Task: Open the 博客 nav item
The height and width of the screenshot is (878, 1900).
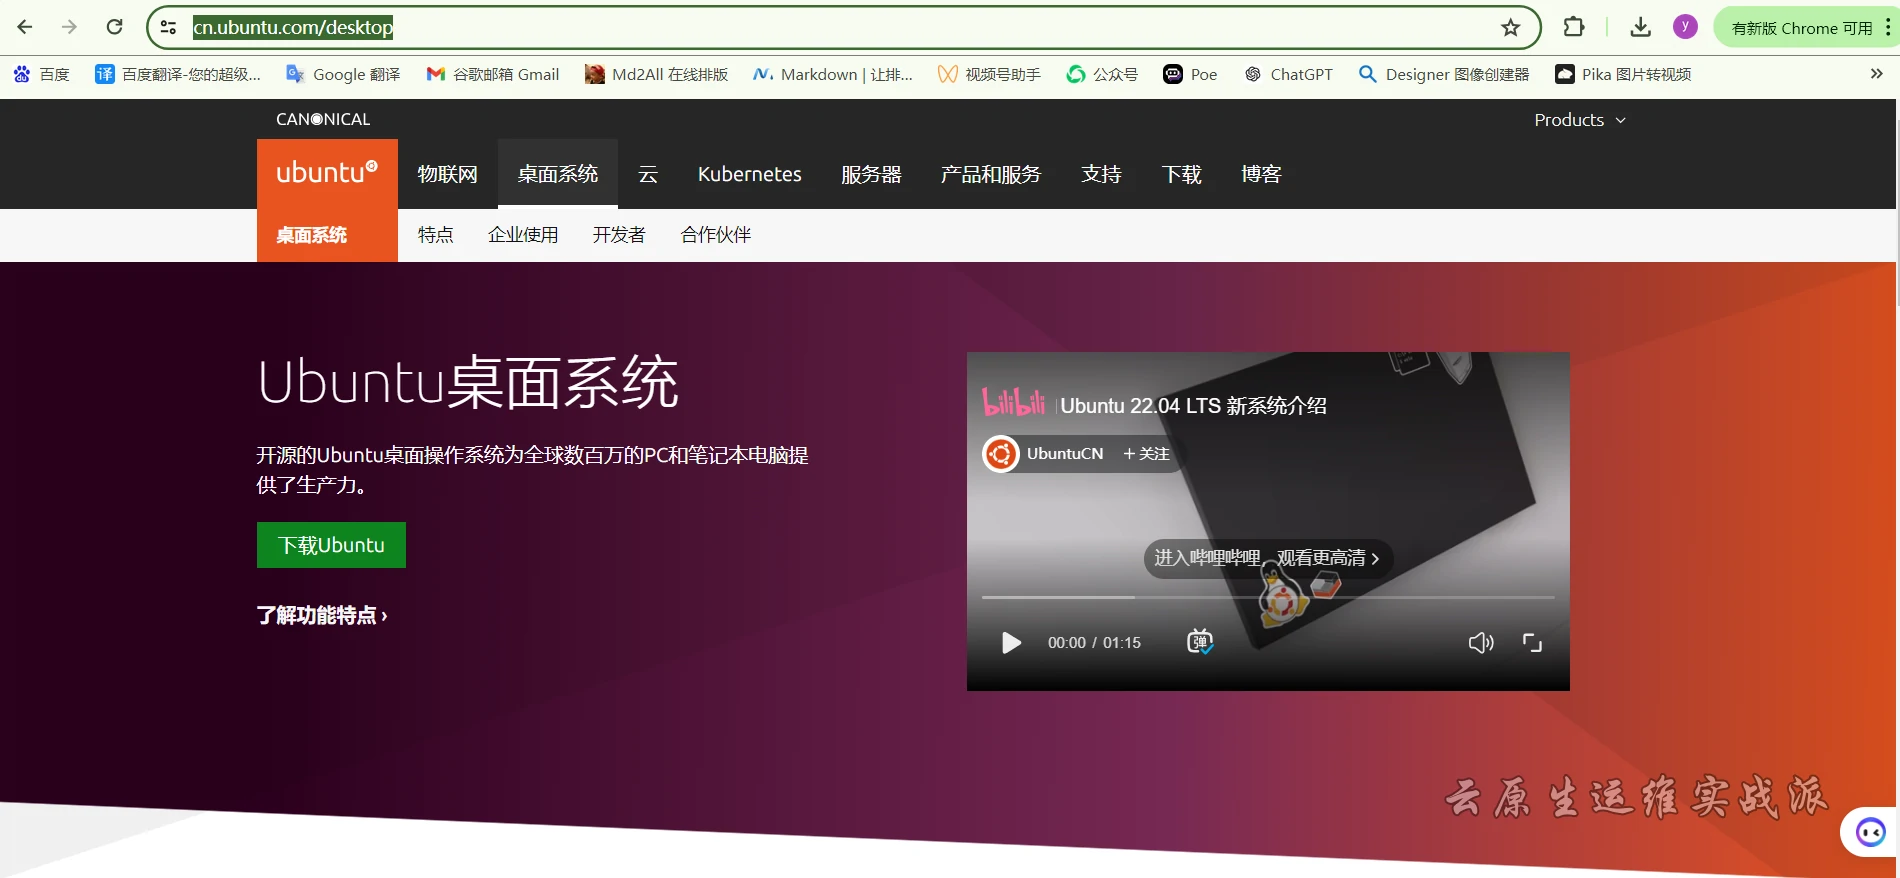Action: (1261, 174)
